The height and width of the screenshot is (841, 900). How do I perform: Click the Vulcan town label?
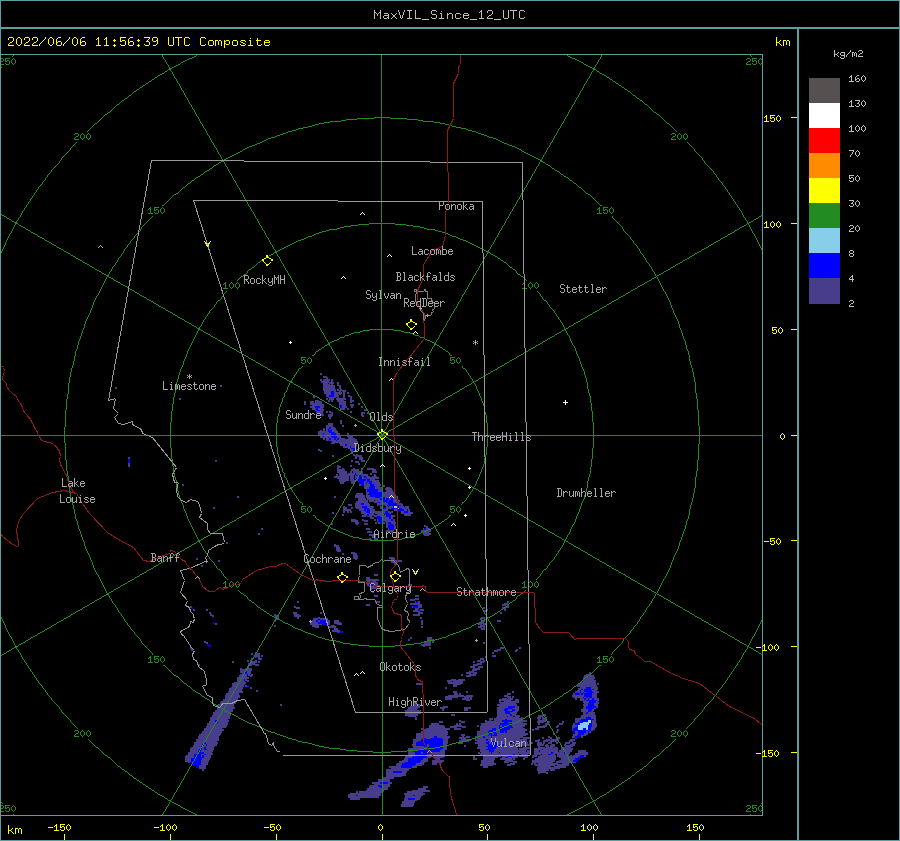[508, 743]
